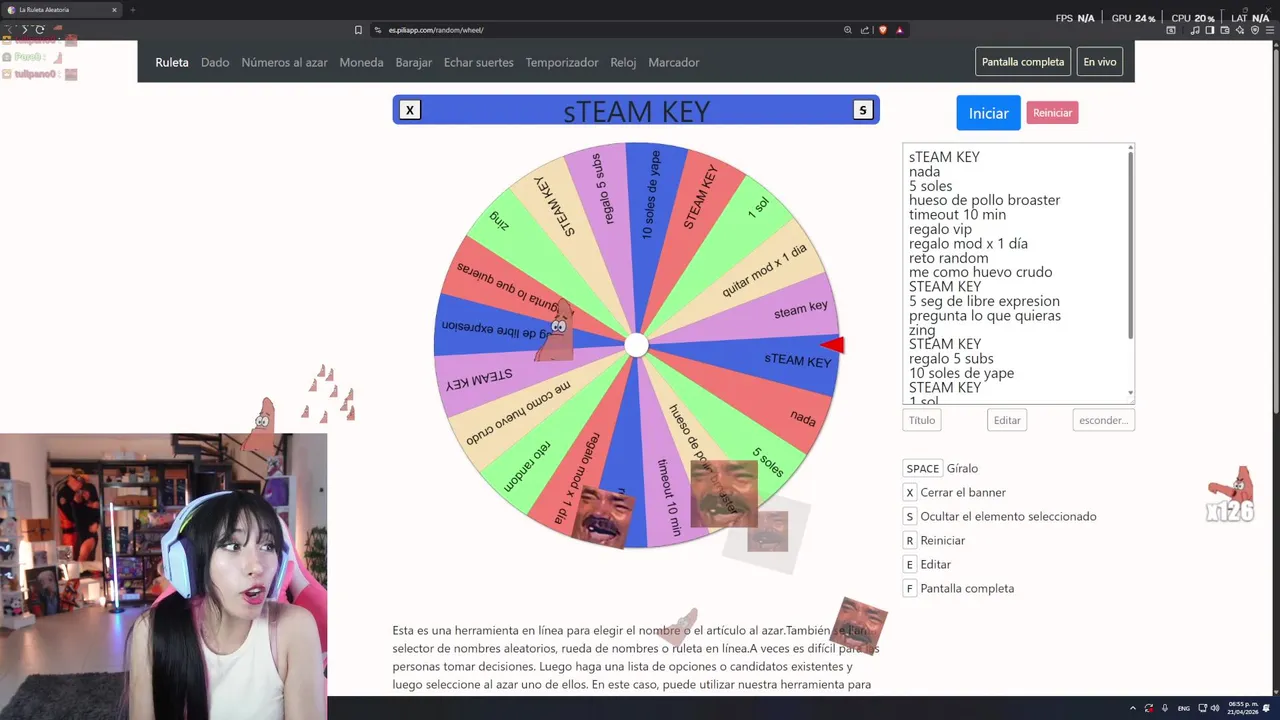Click the scroll-down arrow of entries list
This screenshot has height=720, width=1280.
pos(1131,394)
